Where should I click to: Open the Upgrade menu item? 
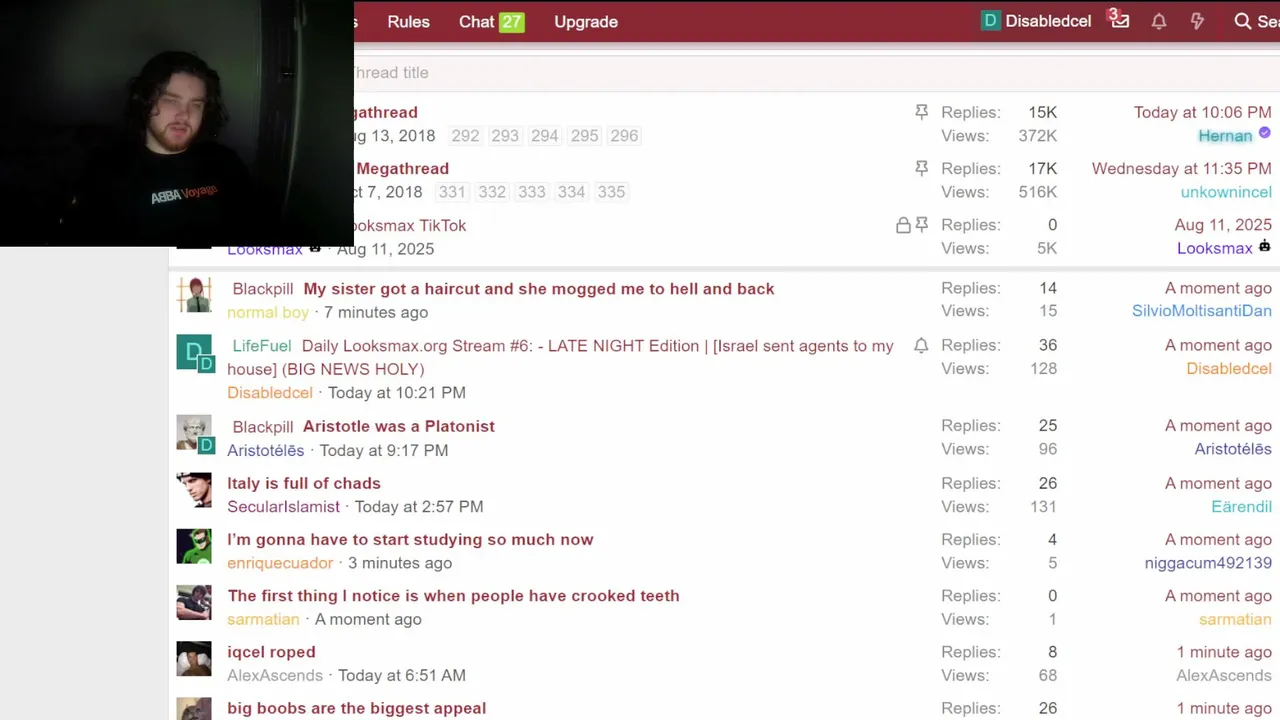pos(586,21)
